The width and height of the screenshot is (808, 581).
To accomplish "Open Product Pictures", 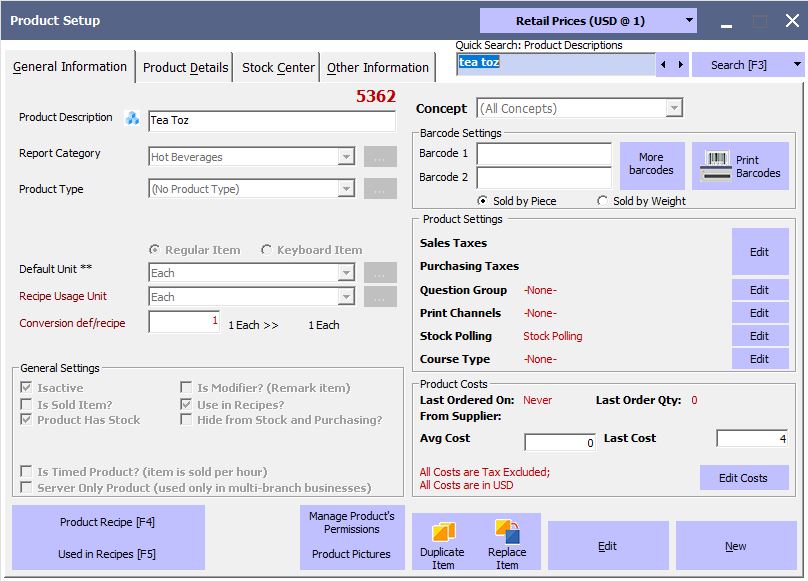I will [352, 554].
